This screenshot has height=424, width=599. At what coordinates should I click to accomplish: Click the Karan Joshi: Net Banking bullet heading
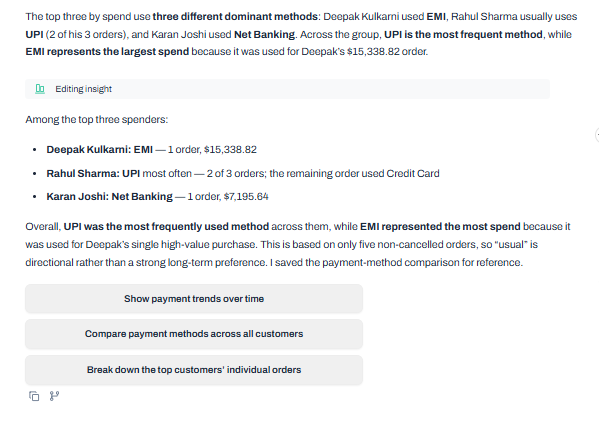[x=110, y=197]
